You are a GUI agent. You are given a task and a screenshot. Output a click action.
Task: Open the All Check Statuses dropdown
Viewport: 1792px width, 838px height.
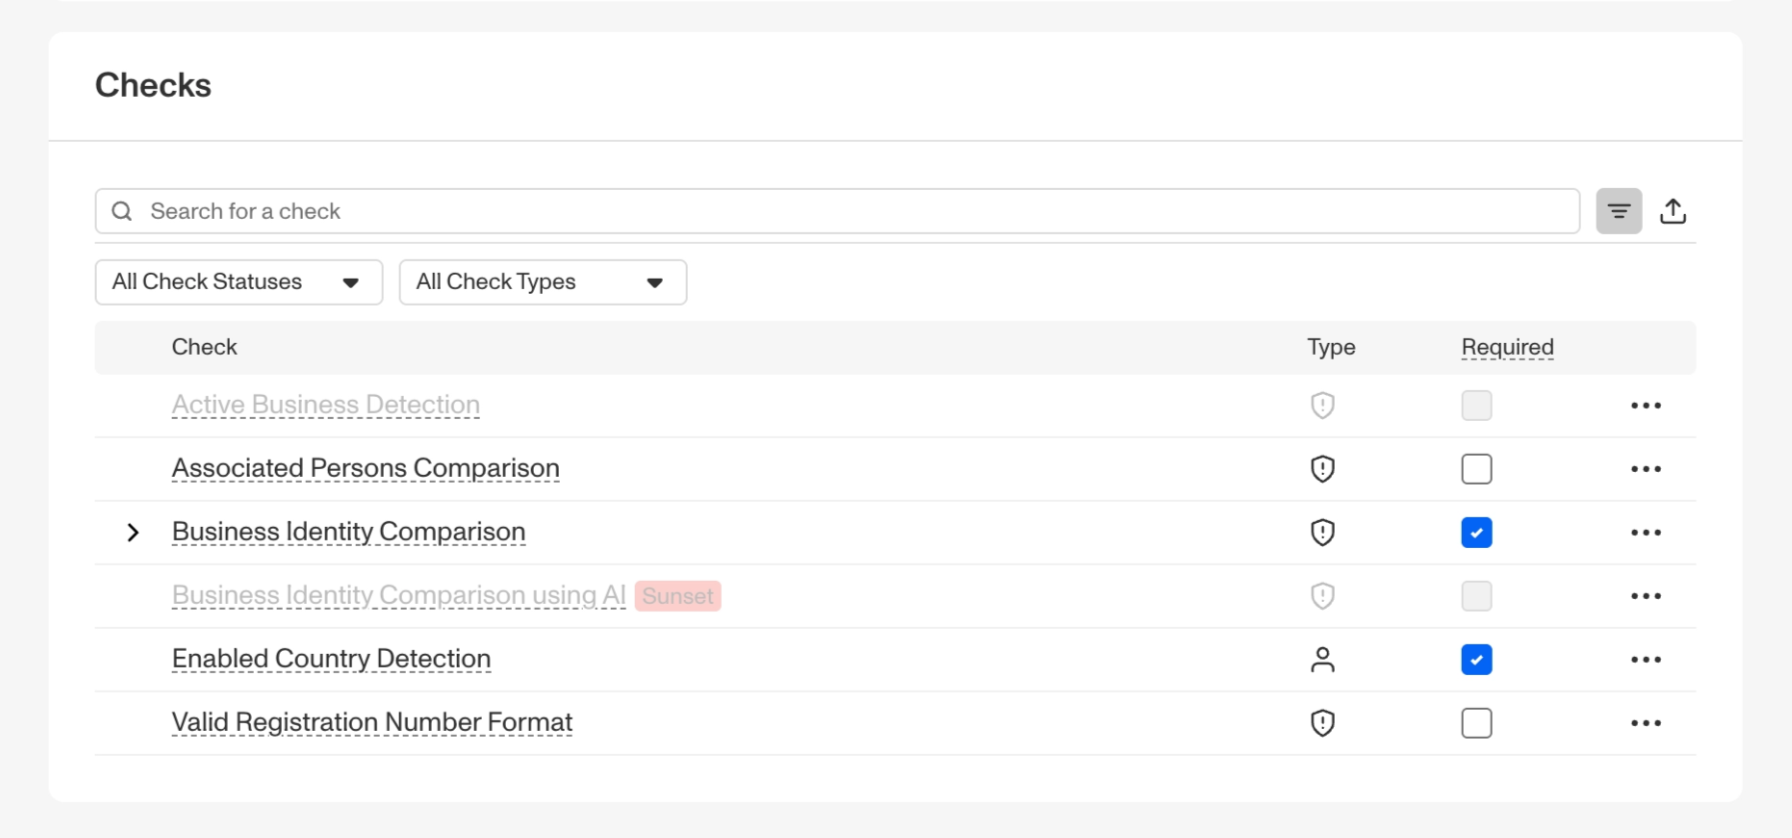tap(238, 282)
